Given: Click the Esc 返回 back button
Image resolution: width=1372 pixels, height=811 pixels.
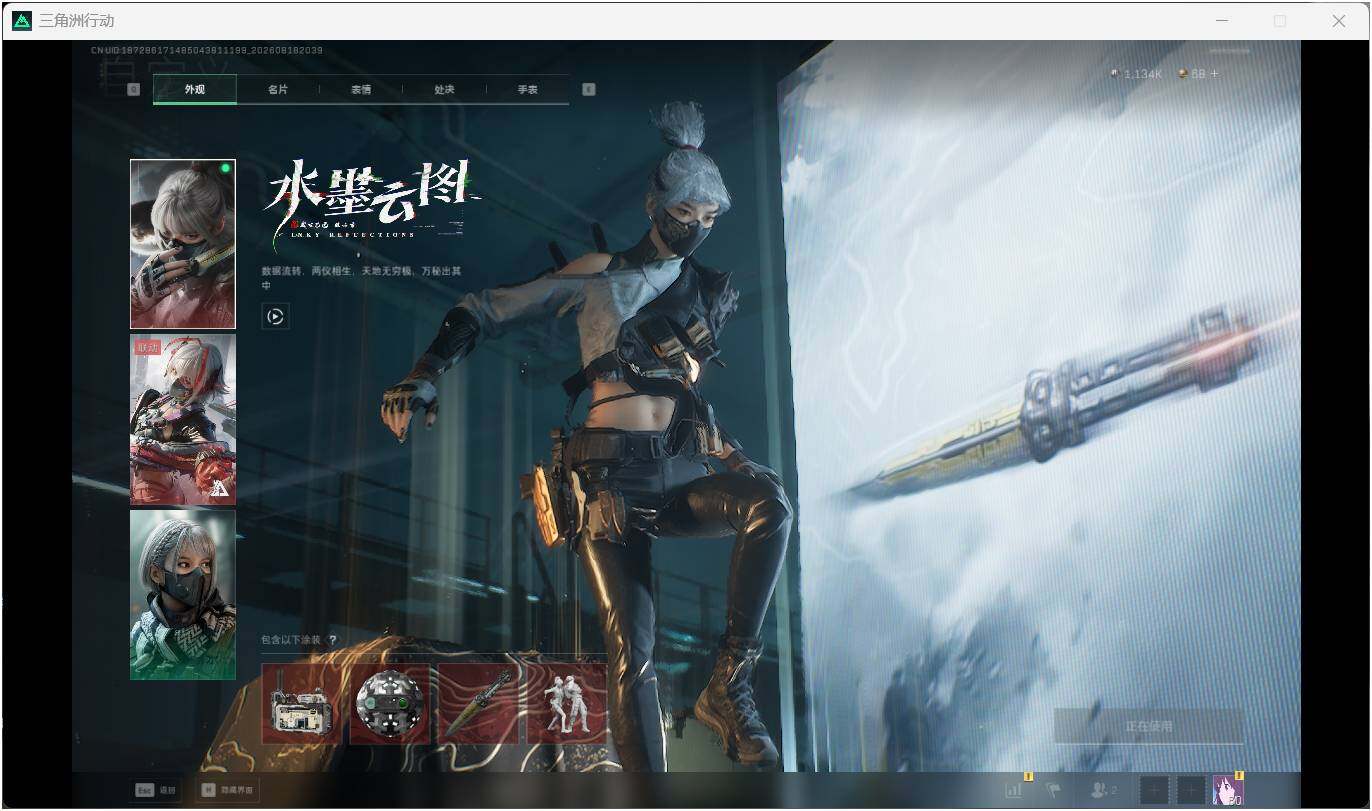Looking at the screenshot, I should [156, 790].
